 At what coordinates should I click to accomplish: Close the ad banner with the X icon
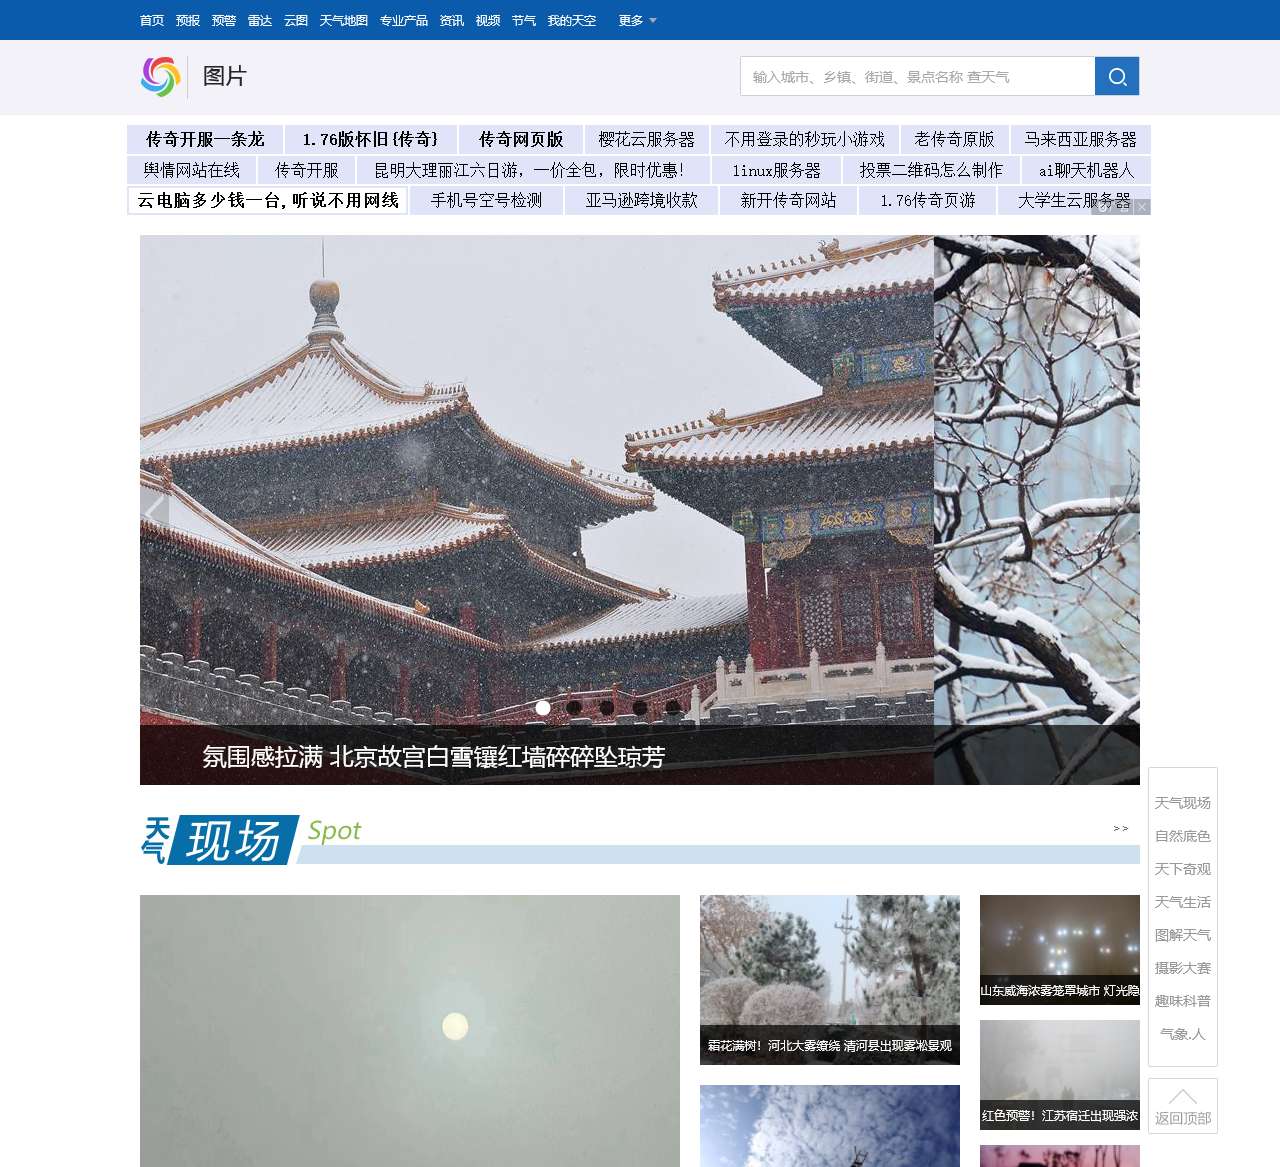[1142, 207]
